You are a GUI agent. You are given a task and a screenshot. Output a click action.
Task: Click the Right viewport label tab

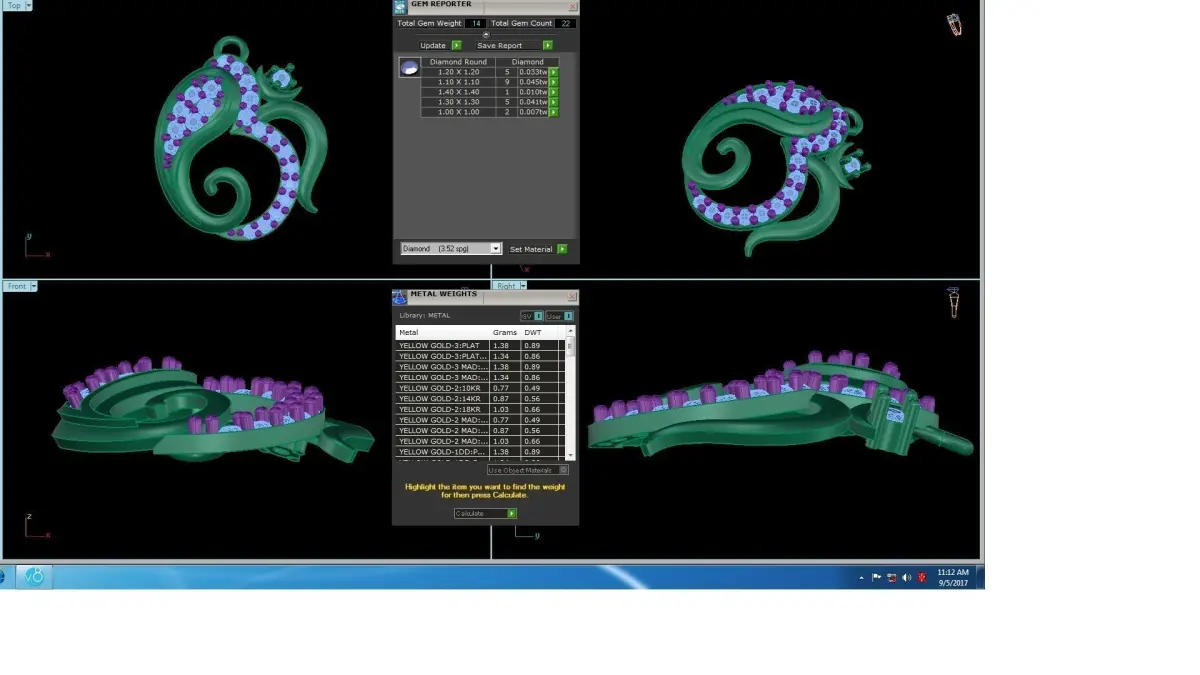point(507,286)
